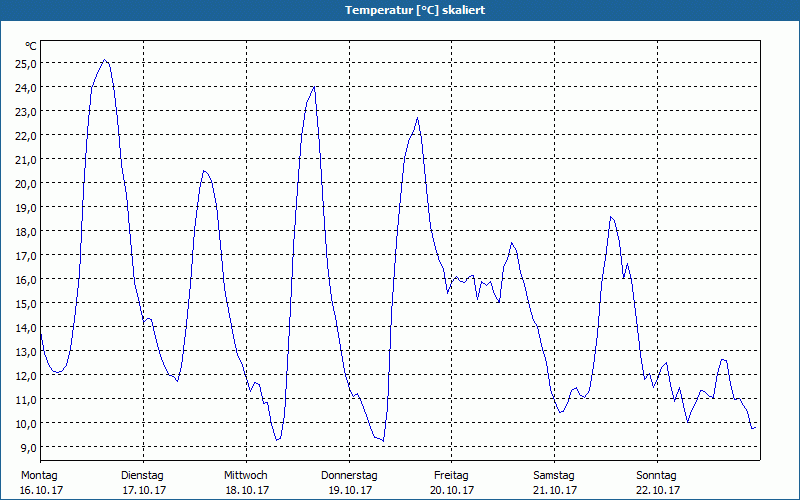The image size is (800, 500).
Task: Select the 20,0 label on the temperature axis
Action: [26, 183]
